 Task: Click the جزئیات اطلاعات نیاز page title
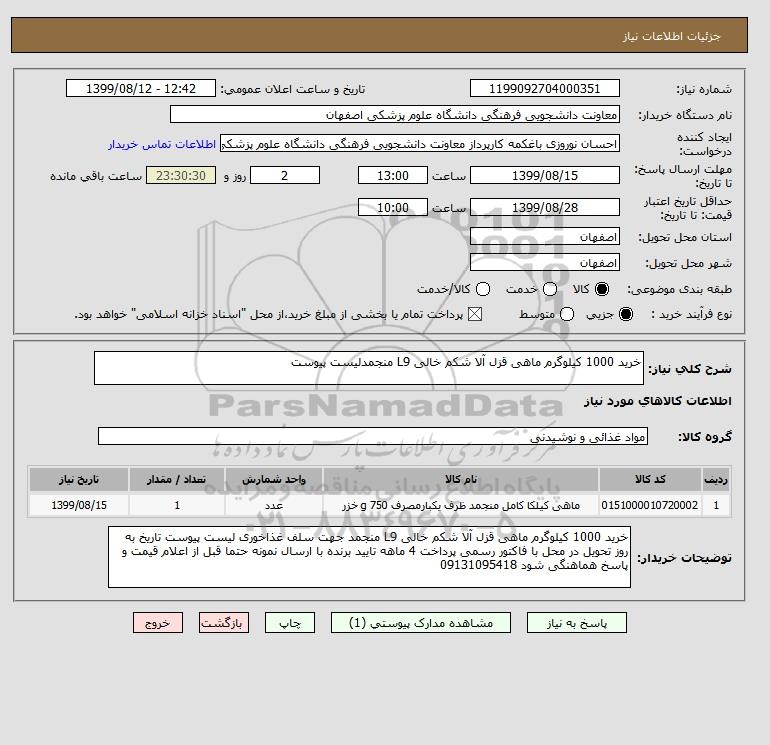pos(671,36)
